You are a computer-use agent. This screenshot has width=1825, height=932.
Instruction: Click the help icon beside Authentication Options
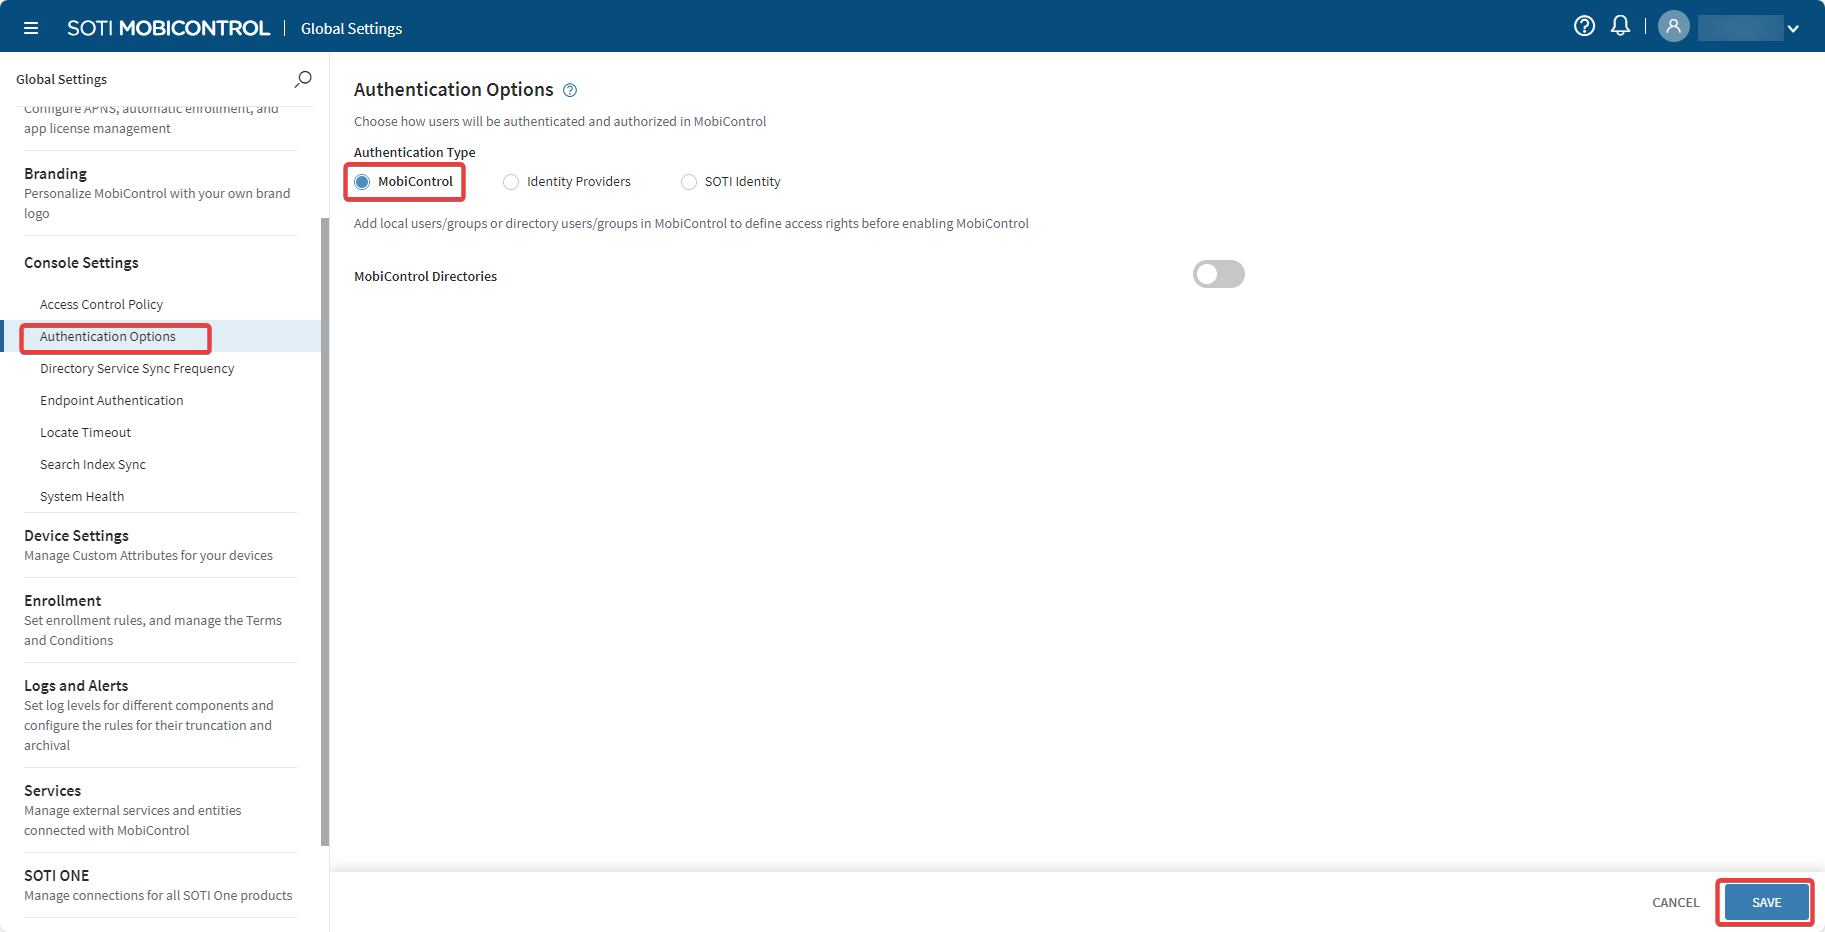point(569,89)
